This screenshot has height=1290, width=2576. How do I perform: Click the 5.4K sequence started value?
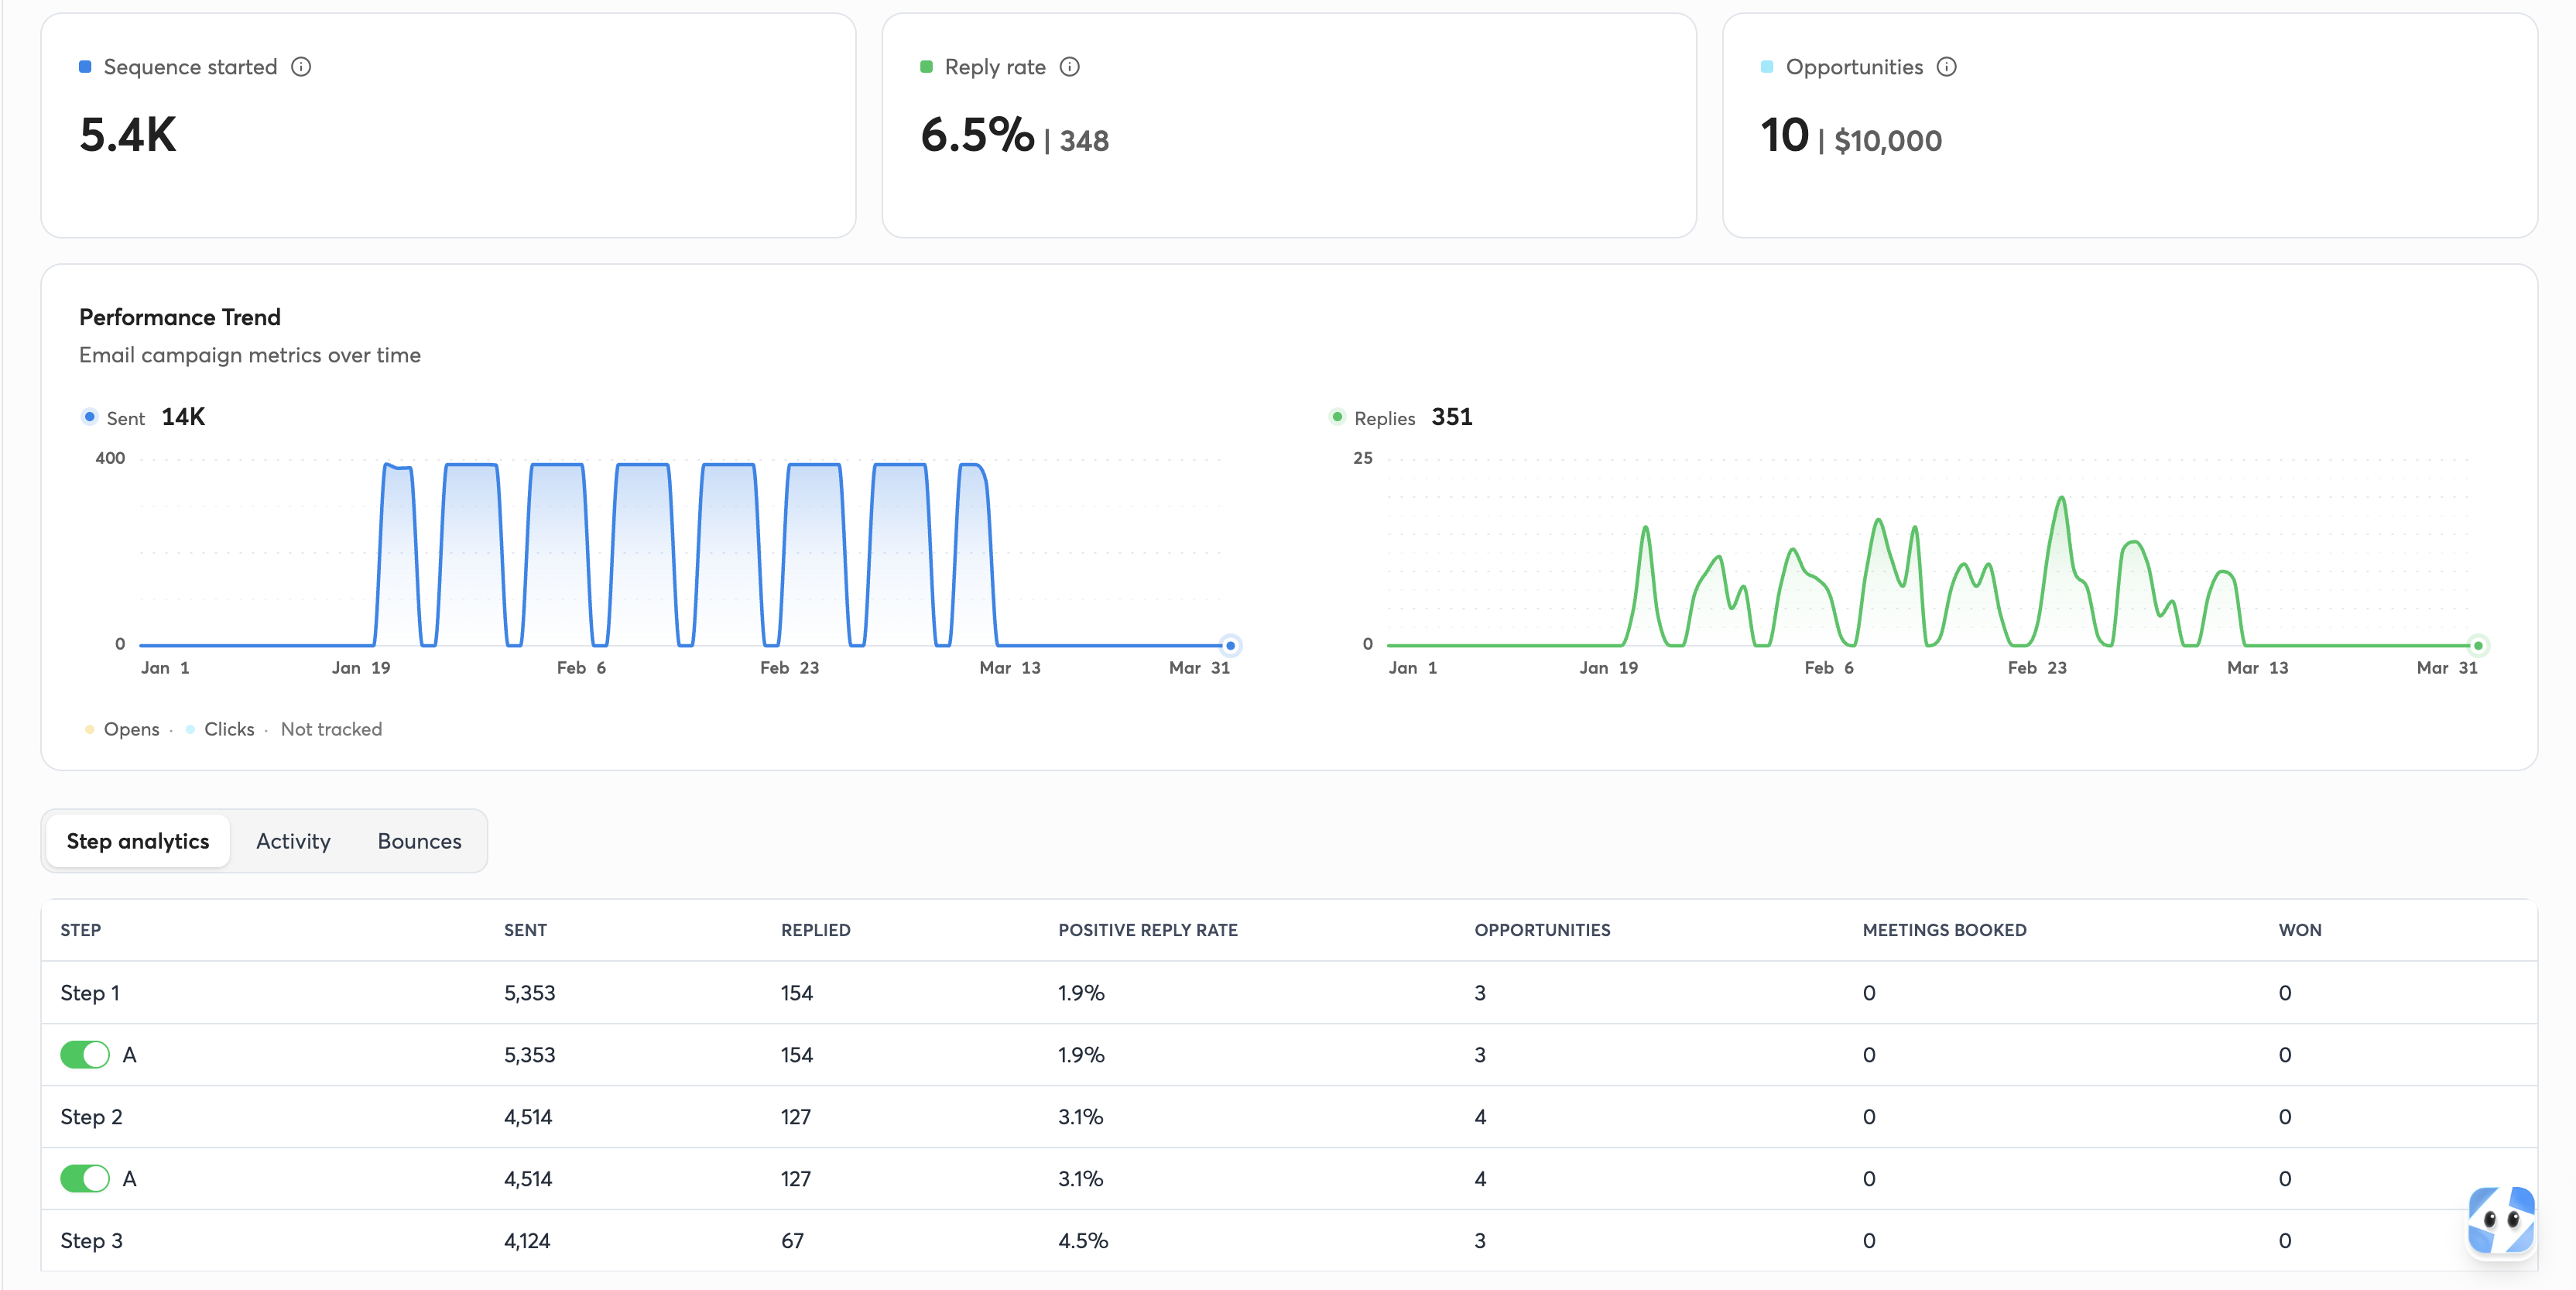click(x=128, y=135)
